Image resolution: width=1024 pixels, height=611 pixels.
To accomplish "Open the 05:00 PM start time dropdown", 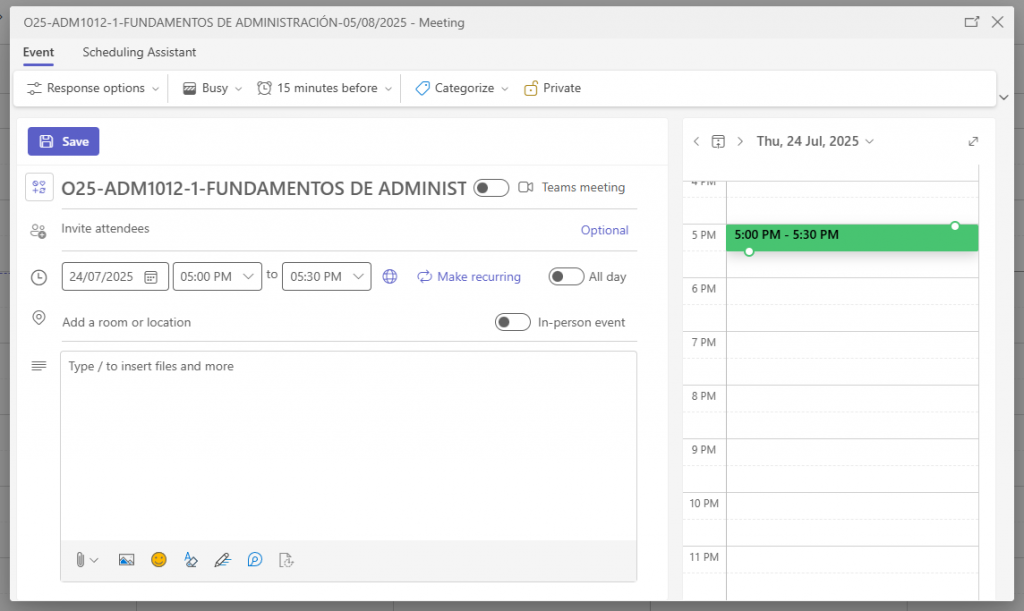I will click(x=217, y=277).
